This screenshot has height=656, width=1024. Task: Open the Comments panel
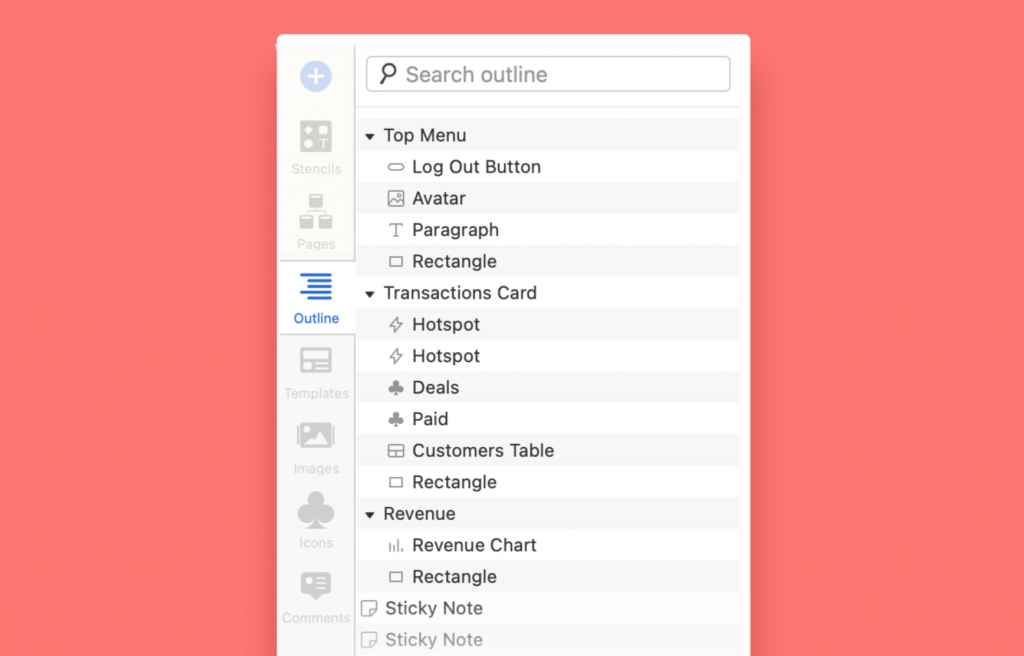316,598
